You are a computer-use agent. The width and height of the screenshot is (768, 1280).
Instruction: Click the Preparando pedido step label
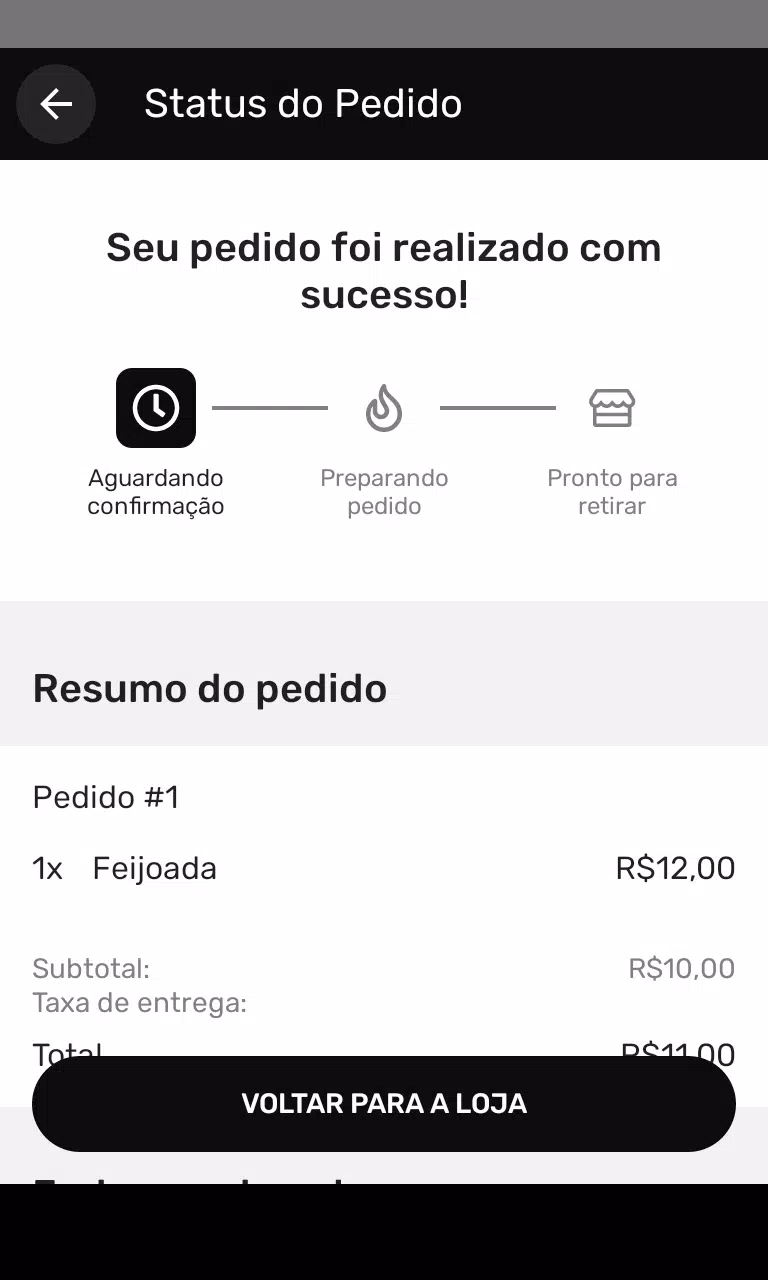[384, 492]
